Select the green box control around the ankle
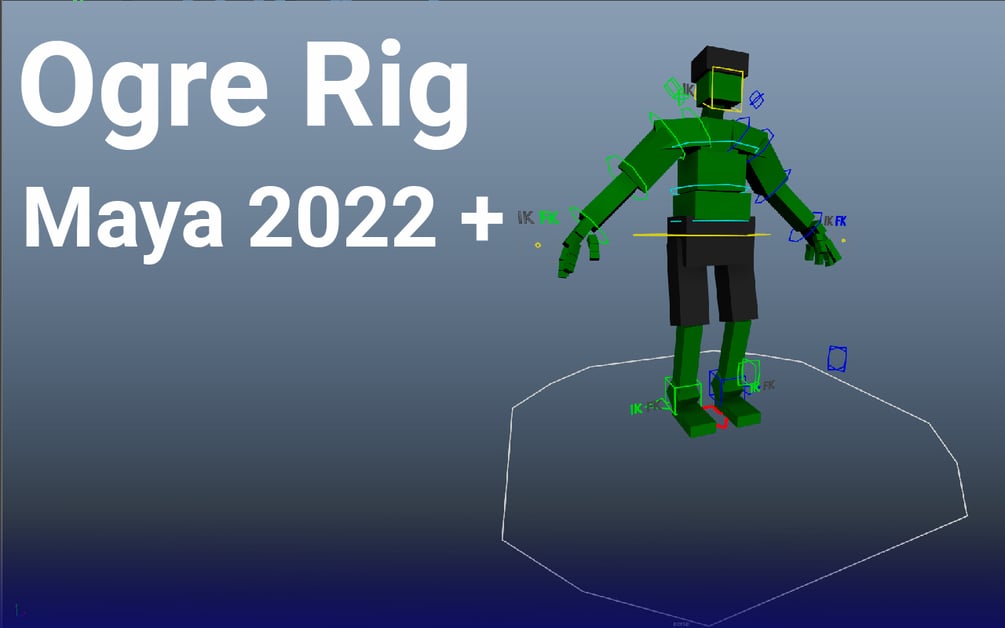This screenshot has width=1005, height=628. pyautogui.click(x=683, y=395)
